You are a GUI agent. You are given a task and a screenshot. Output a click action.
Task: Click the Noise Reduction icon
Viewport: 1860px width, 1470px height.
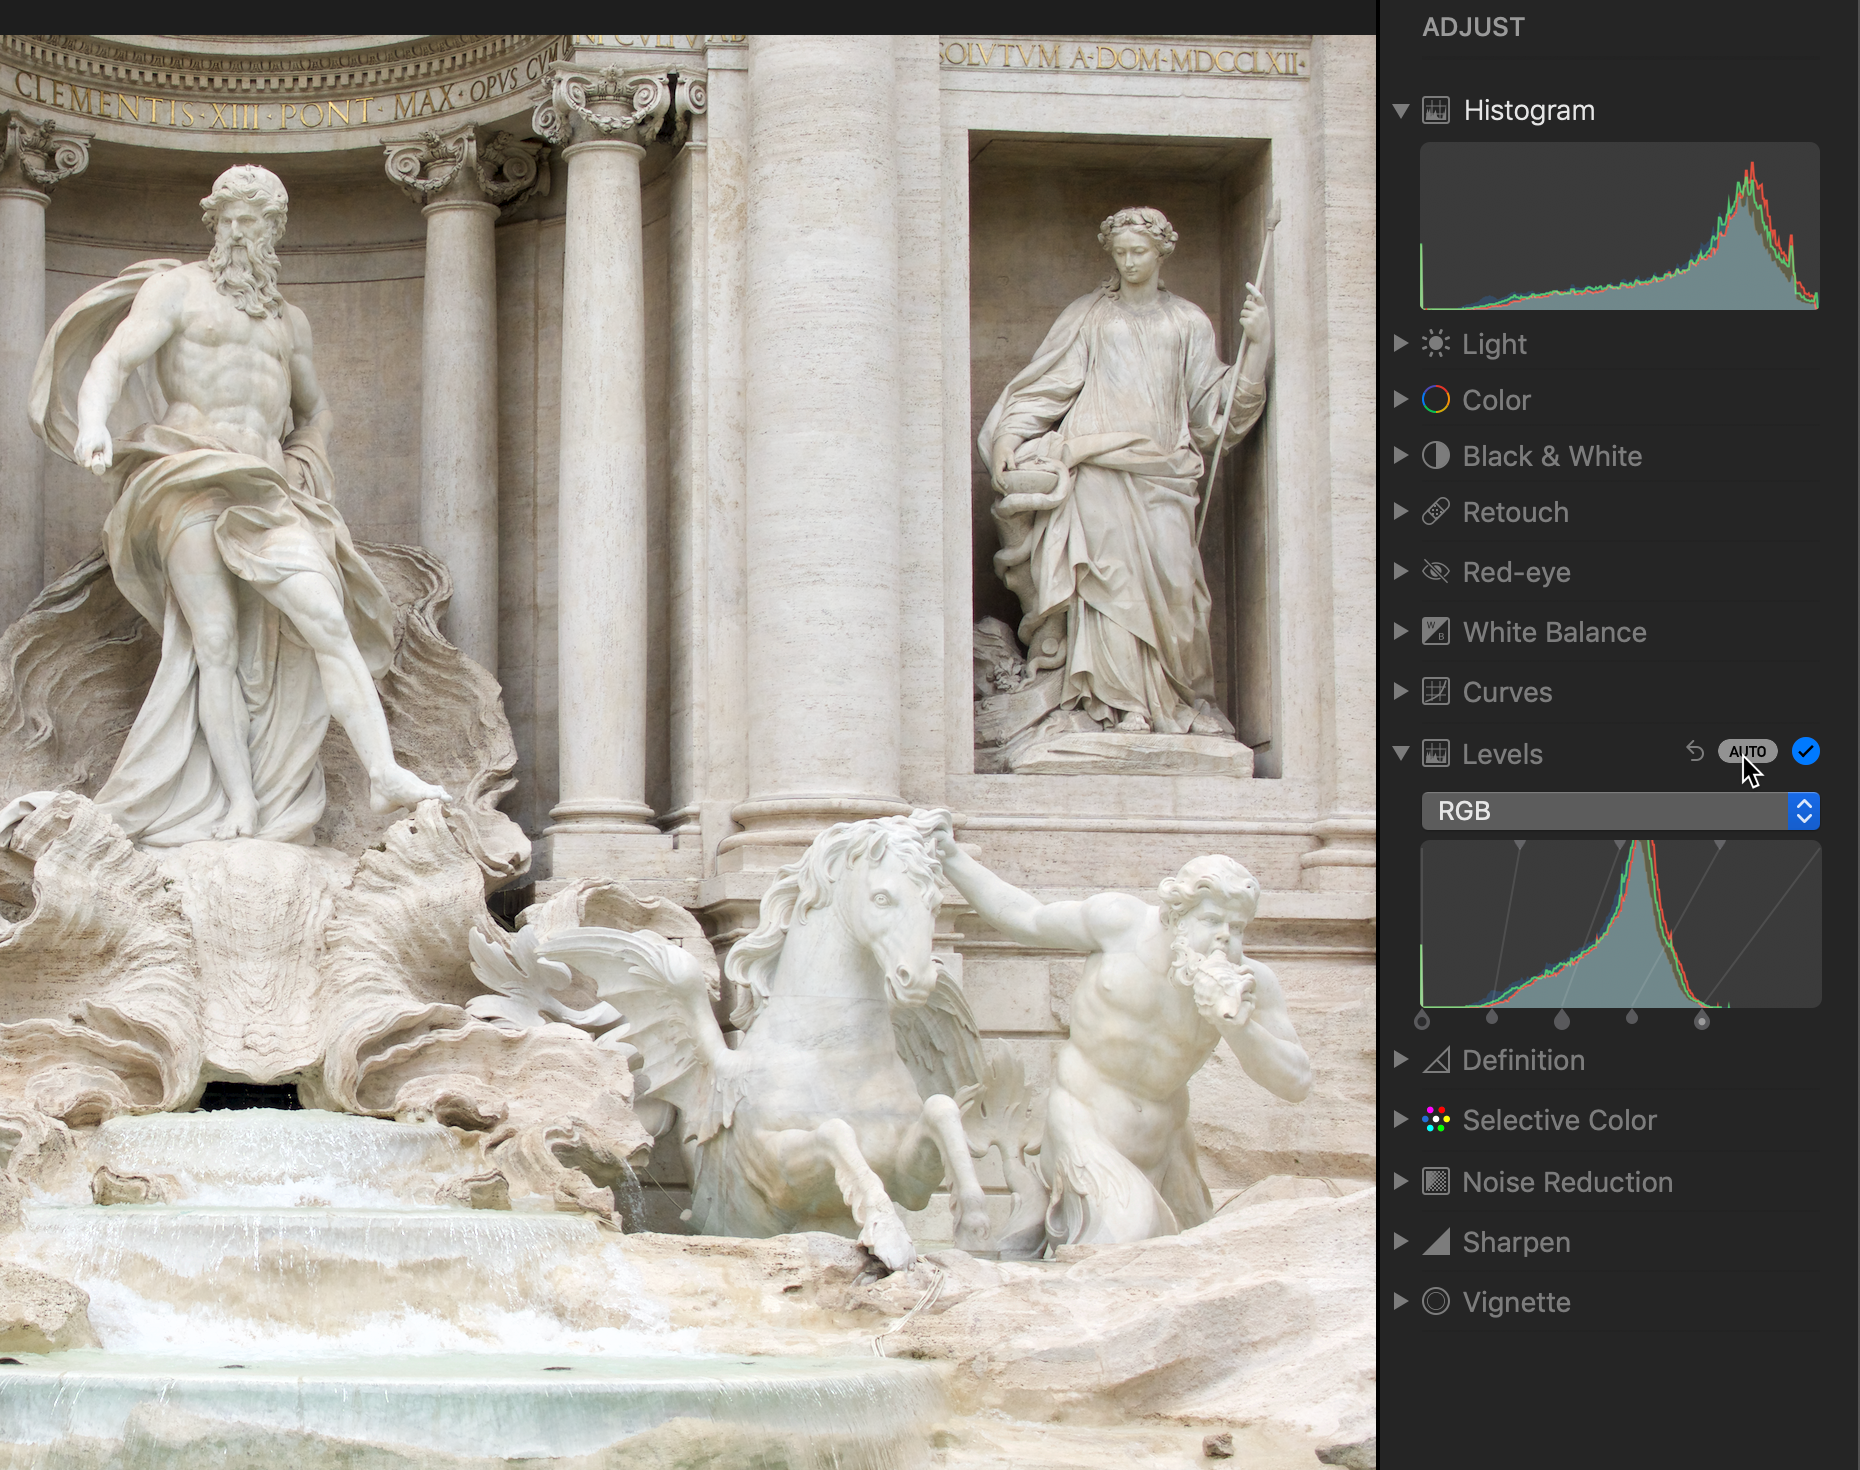(1436, 1182)
